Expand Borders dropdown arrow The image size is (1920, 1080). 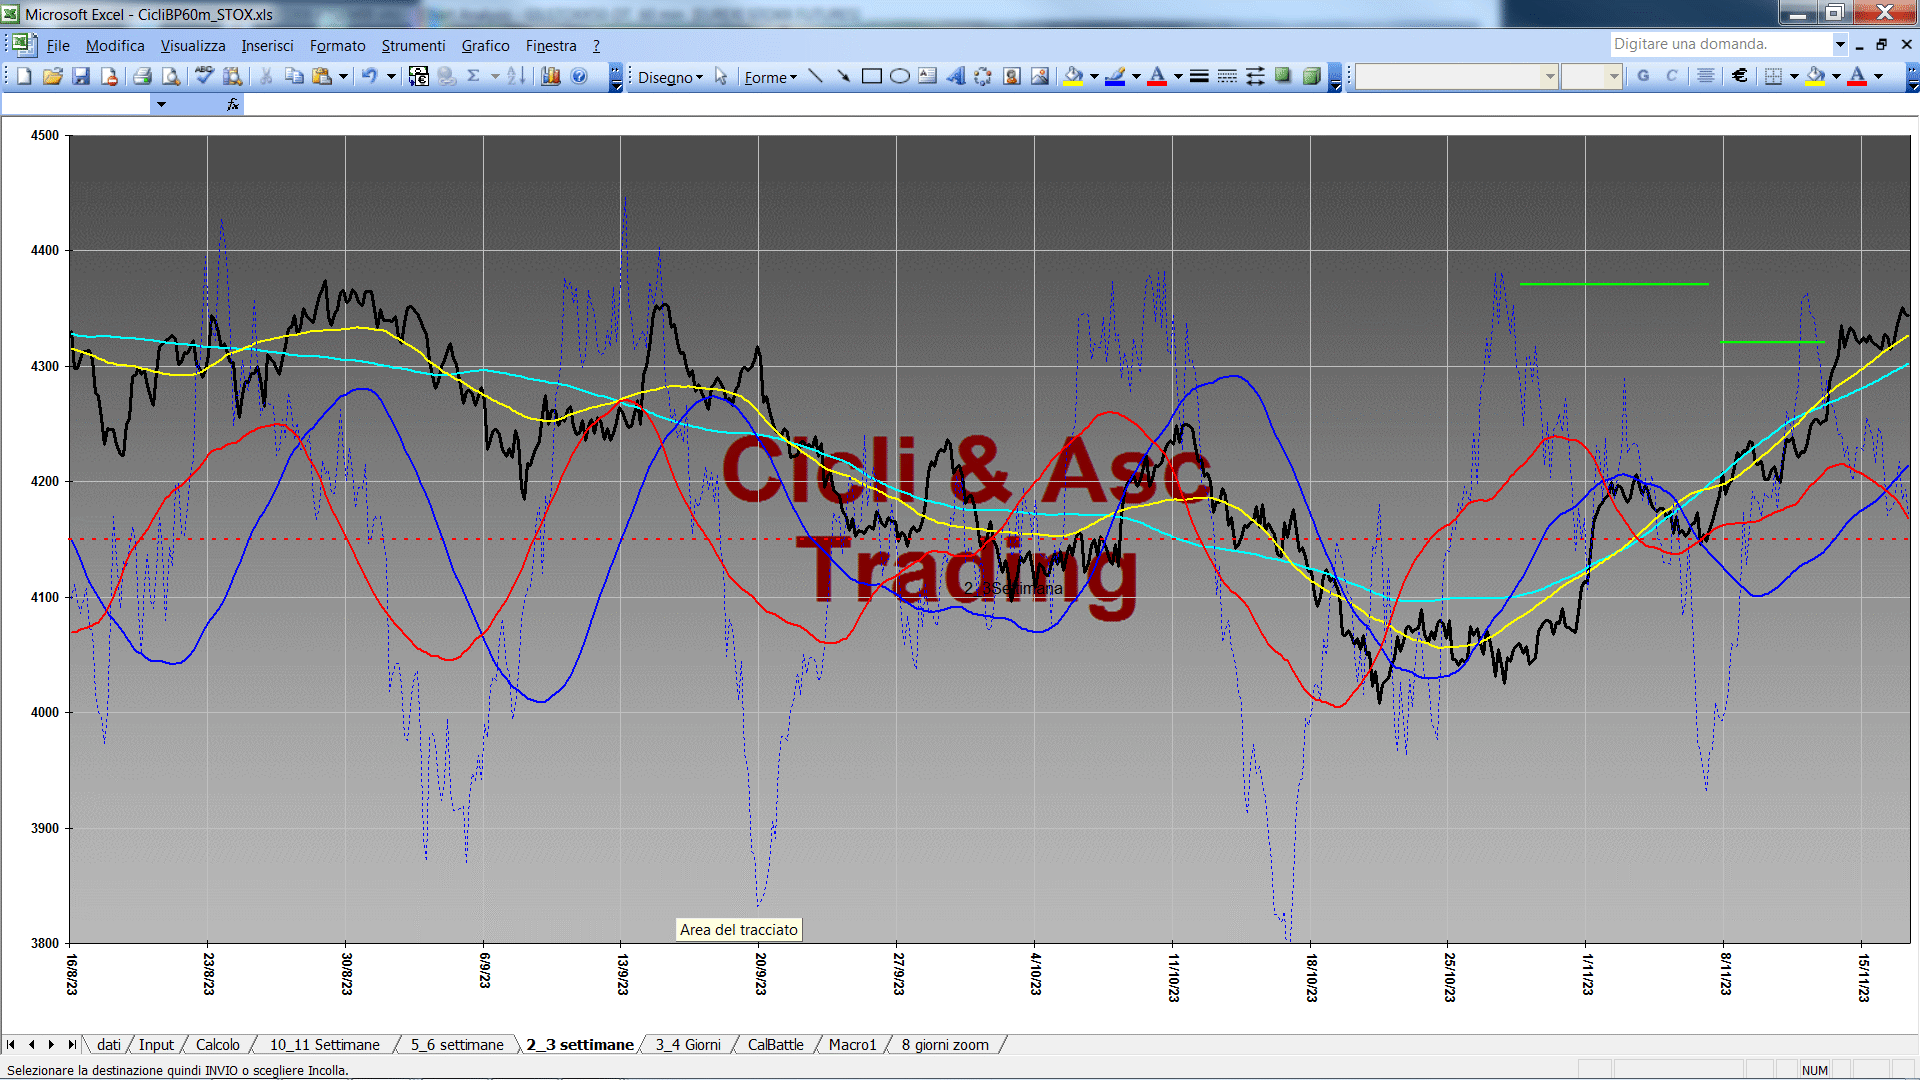(x=1794, y=76)
